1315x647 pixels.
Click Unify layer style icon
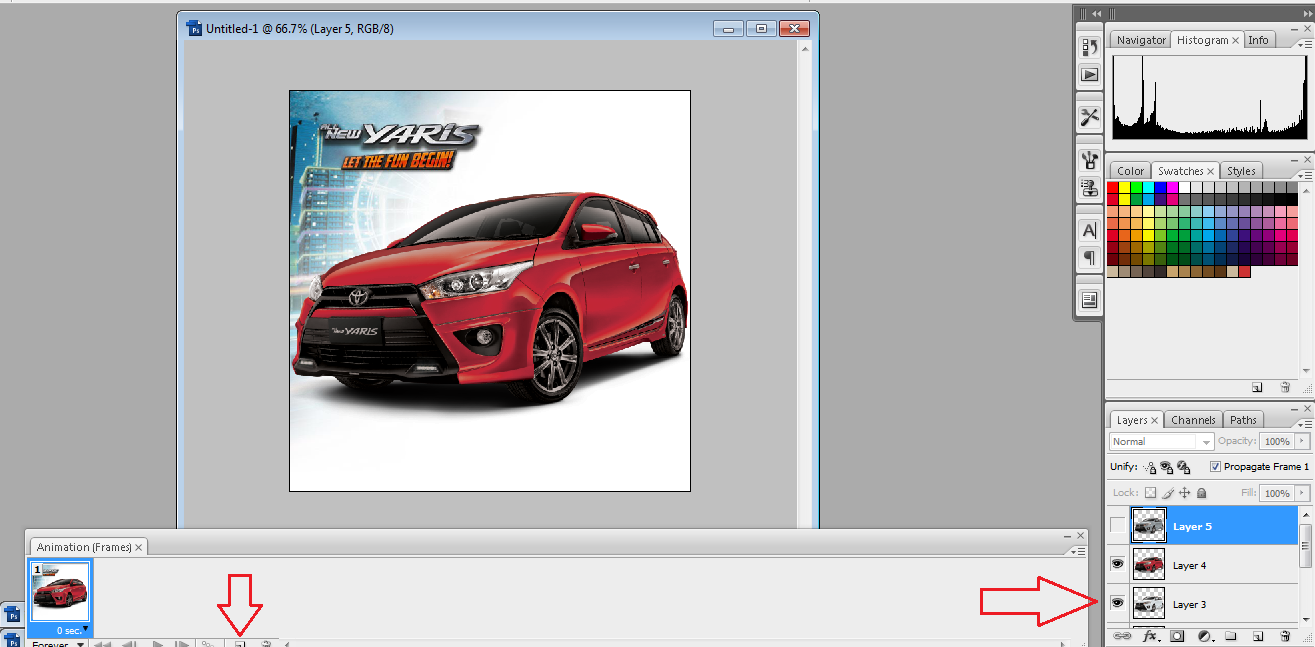tap(1184, 467)
